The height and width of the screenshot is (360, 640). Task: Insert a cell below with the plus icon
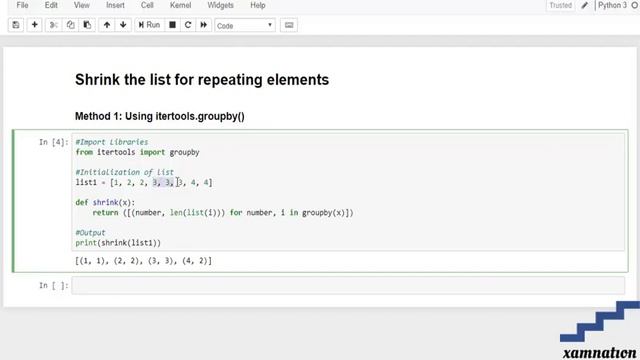coord(35,25)
